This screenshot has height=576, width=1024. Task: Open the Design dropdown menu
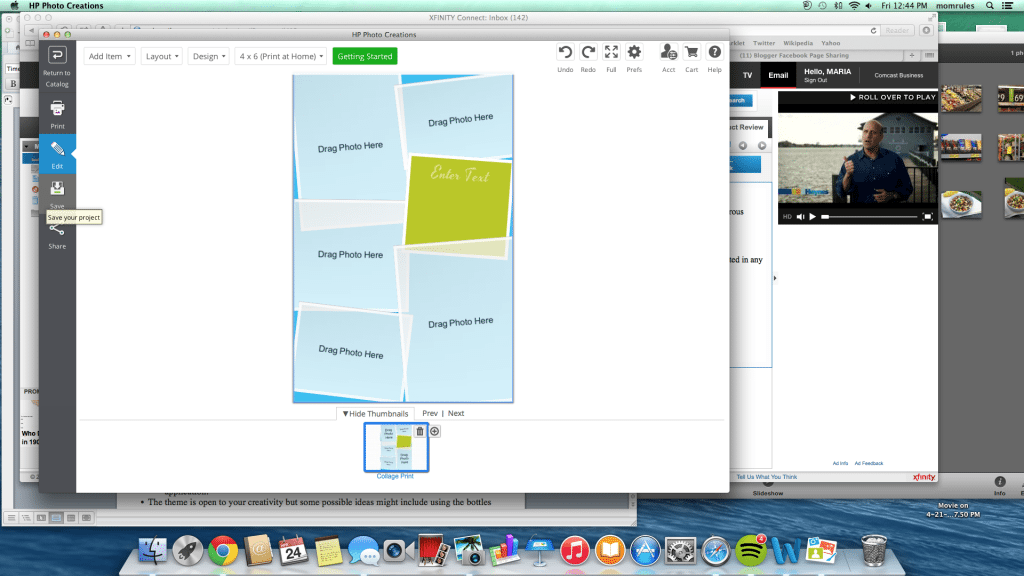[x=208, y=56]
